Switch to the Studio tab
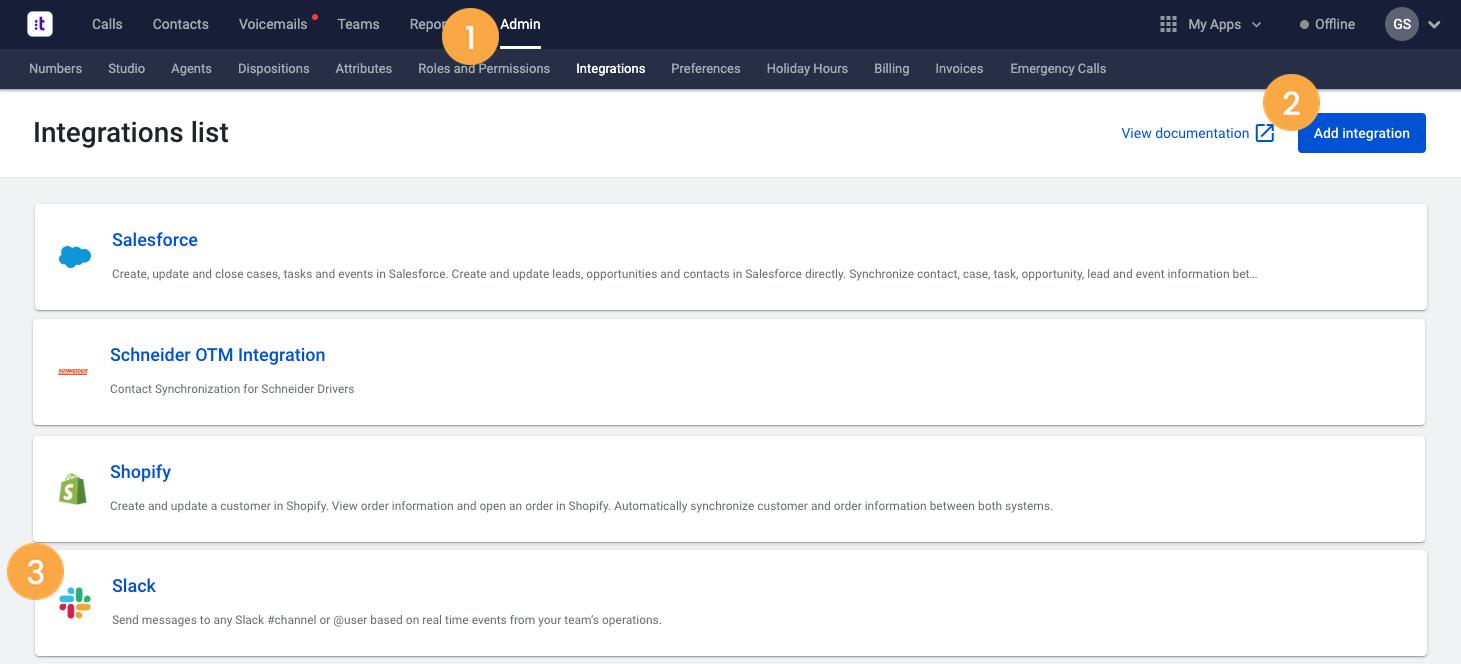This screenshot has width=1461, height=664. click(127, 69)
